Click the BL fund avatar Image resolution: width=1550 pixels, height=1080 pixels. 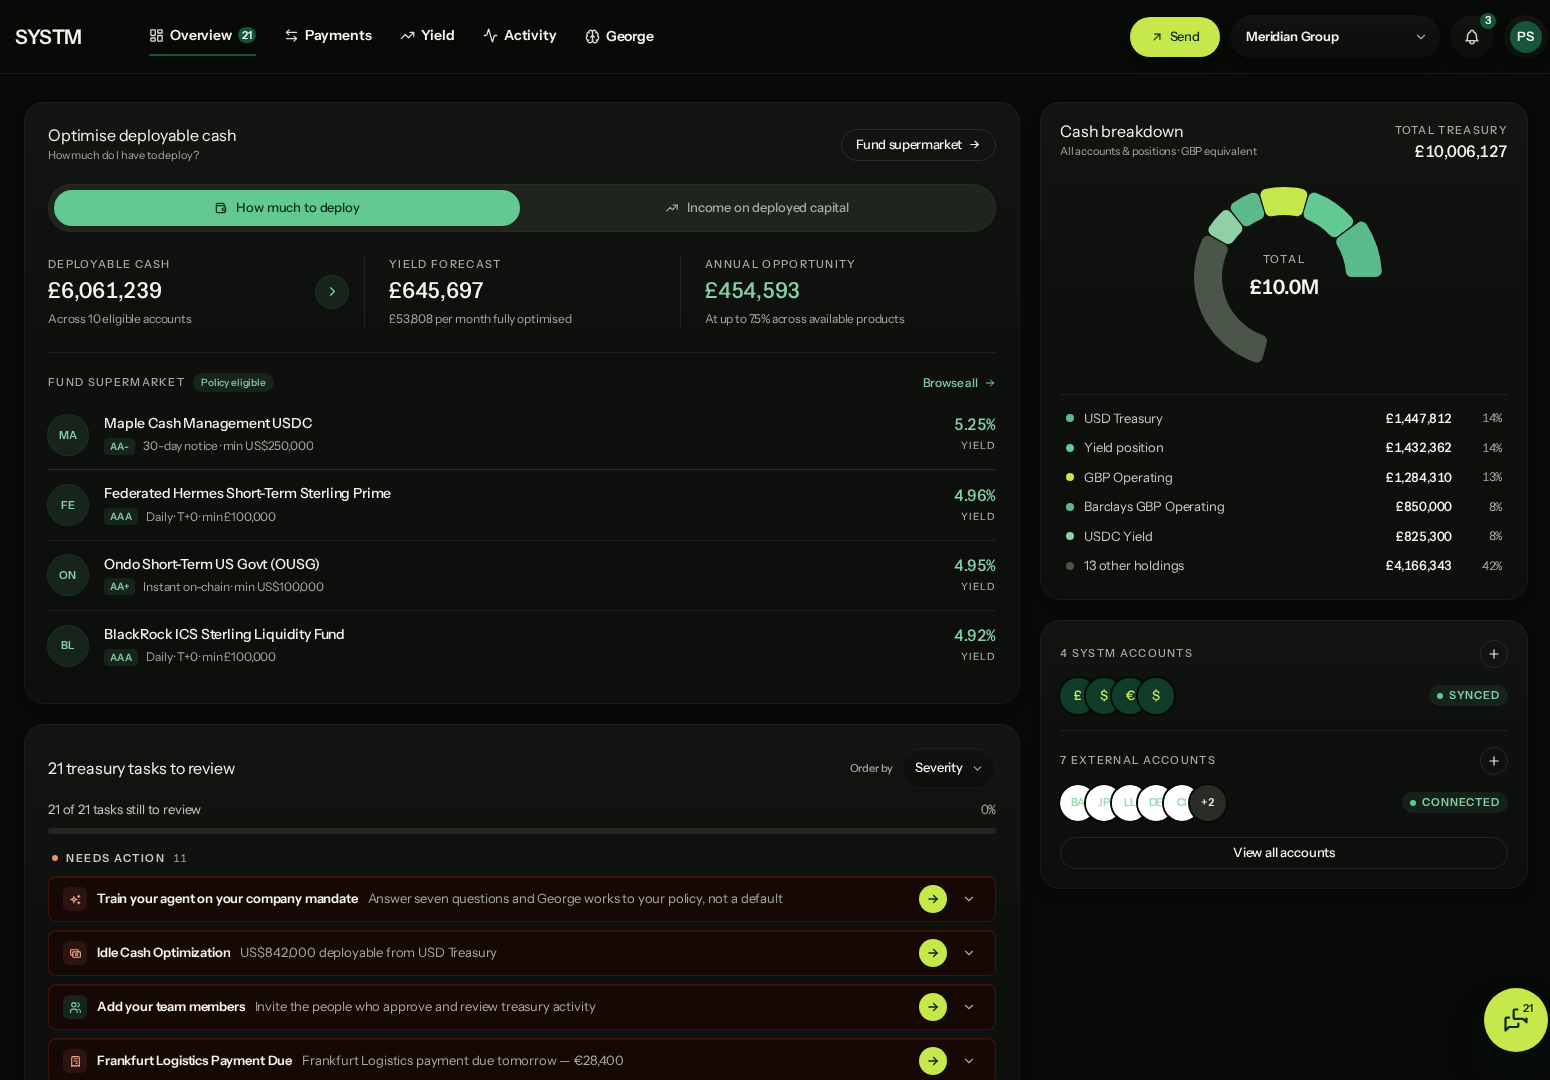coord(68,645)
